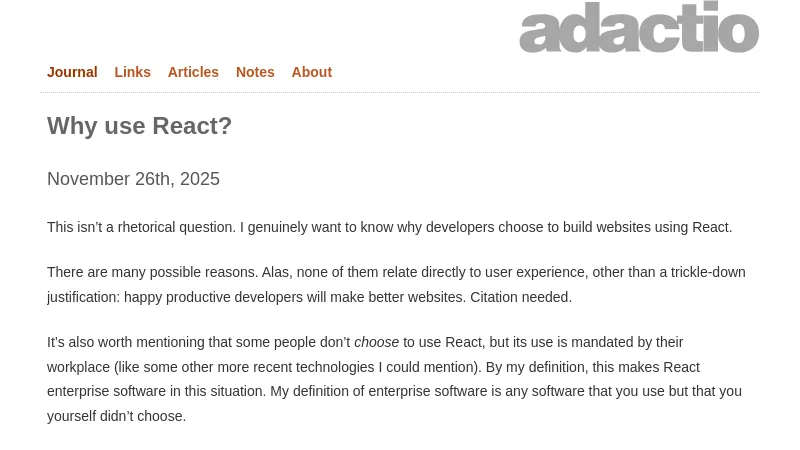Screen dimensions: 800x450
Task: Open the About page link
Action: (x=311, y=72)
